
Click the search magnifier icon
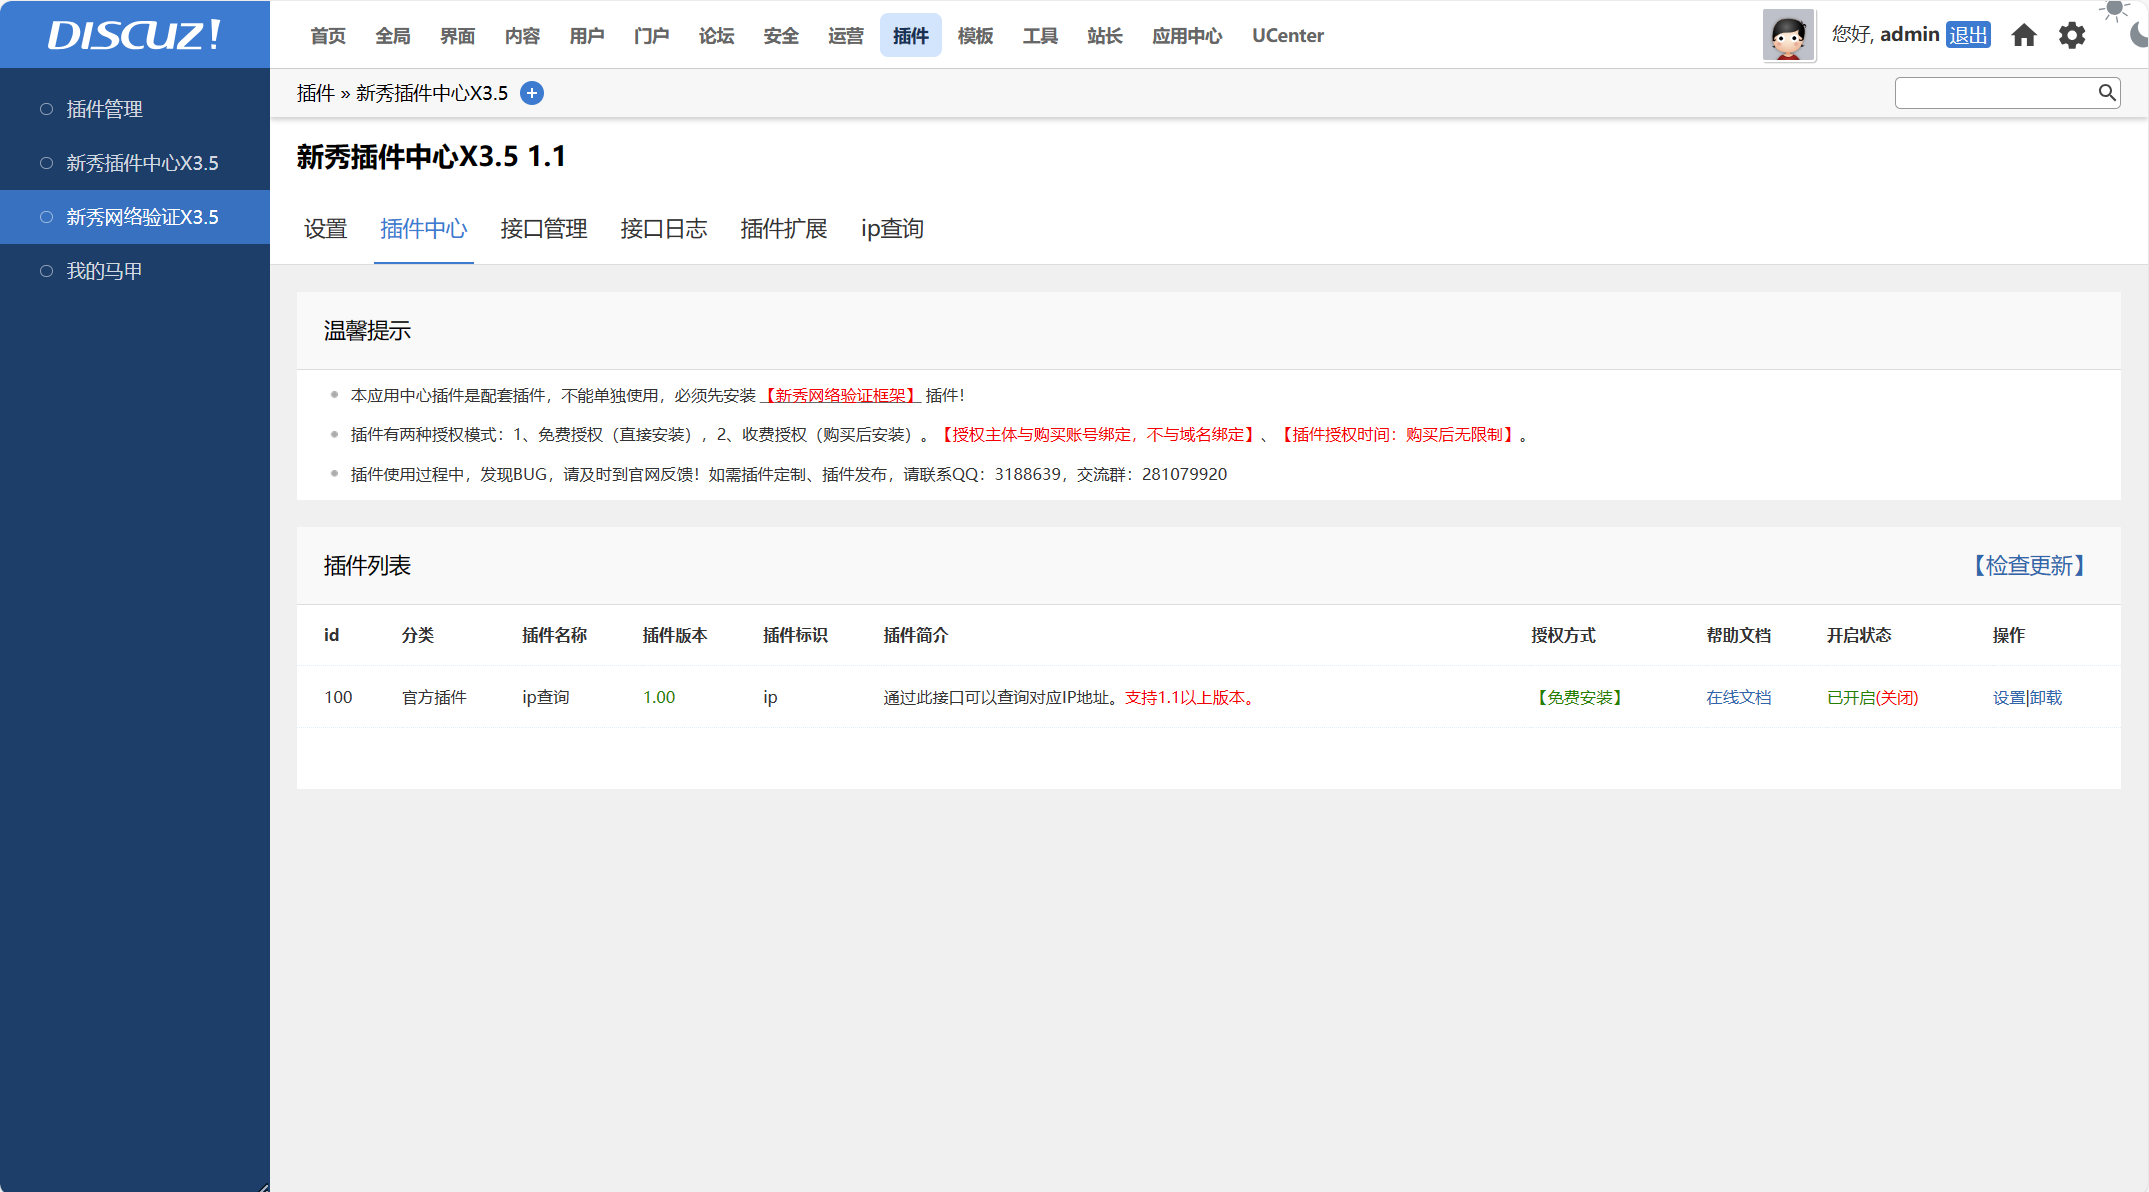tap(2106, 93)
